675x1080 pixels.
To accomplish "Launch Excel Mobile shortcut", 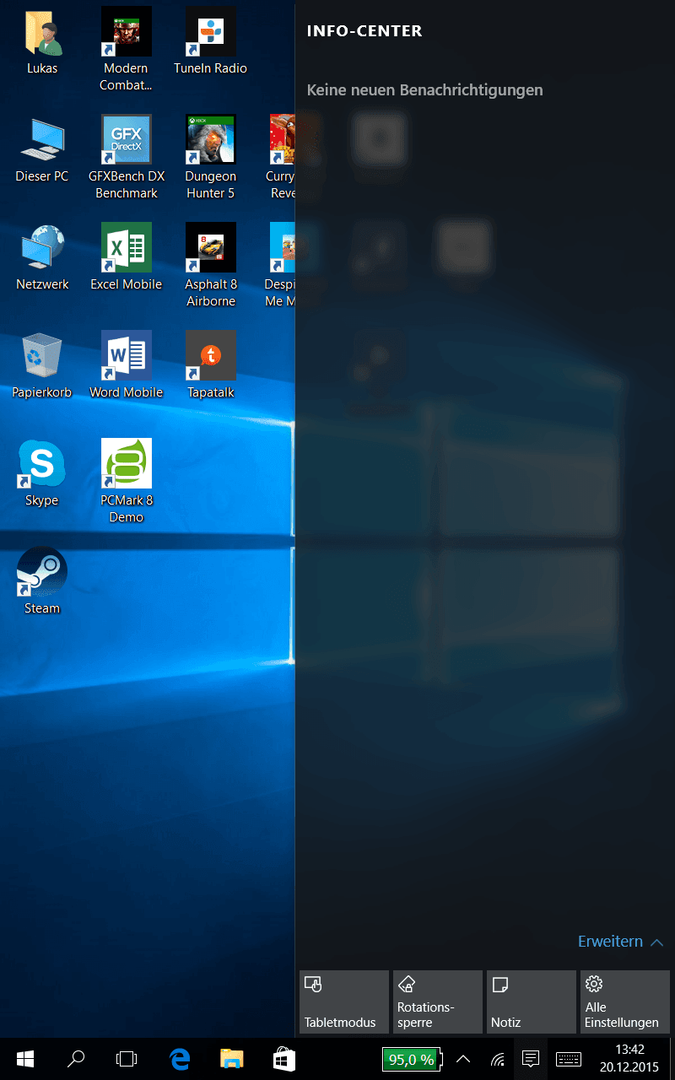I will [126, 256].
